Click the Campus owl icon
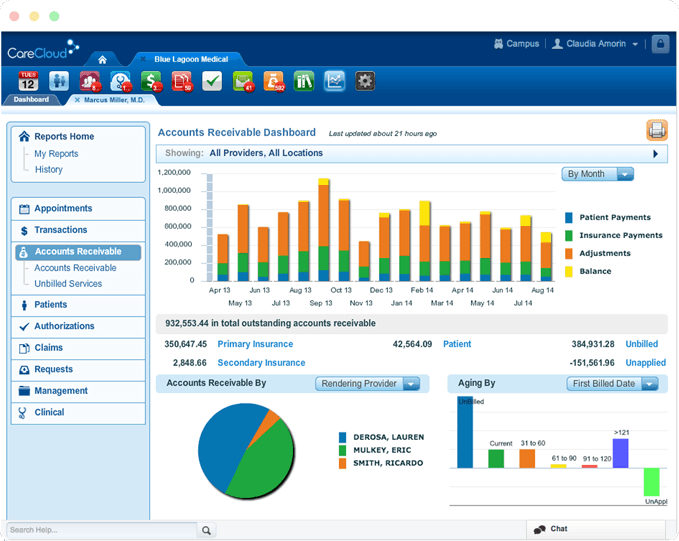679x541 pixels. (498, 44)
